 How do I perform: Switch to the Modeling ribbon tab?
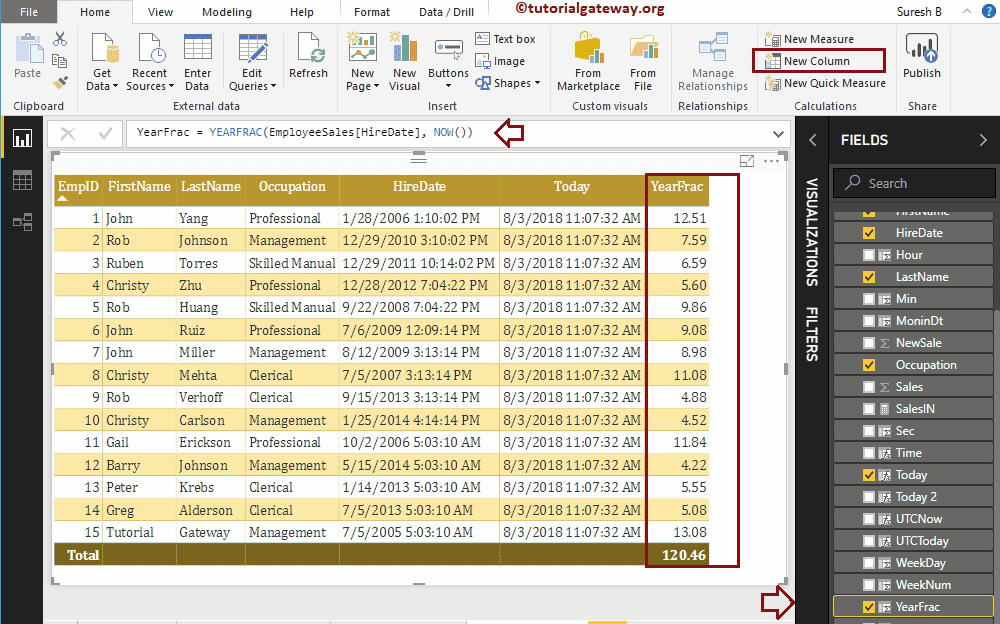[227, 12]
